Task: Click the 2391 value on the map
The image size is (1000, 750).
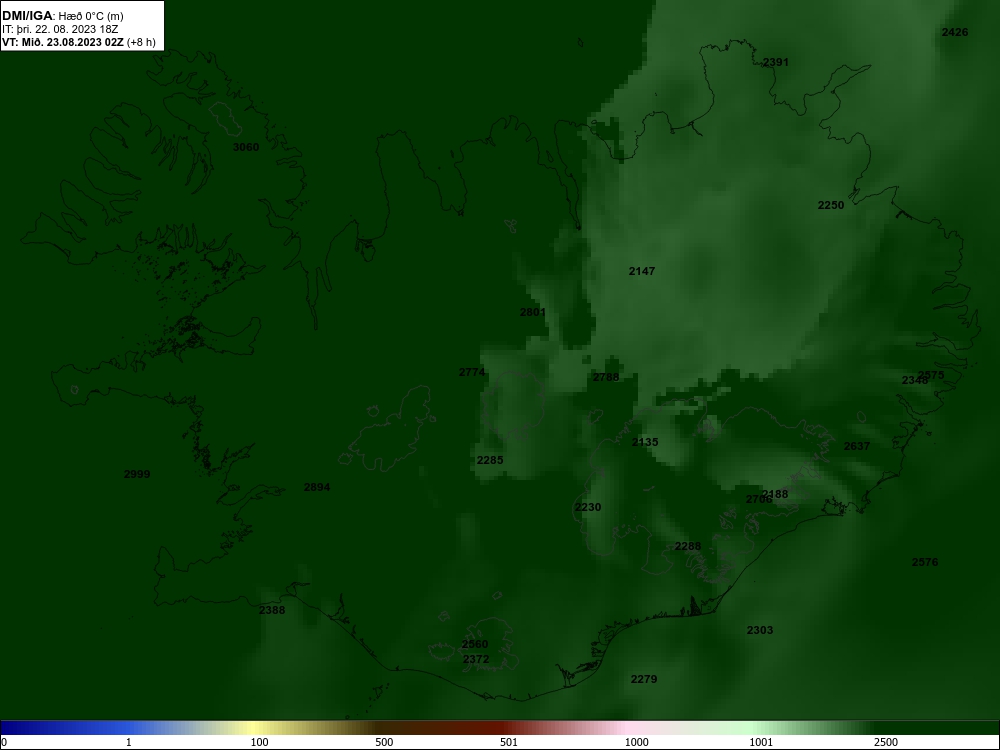Action: click(x=776, y=62)
